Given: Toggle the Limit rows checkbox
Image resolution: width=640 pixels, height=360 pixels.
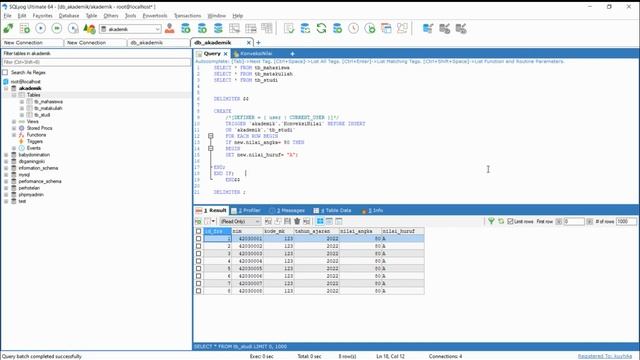Looking at the screenshot, I should coord(510,221).
